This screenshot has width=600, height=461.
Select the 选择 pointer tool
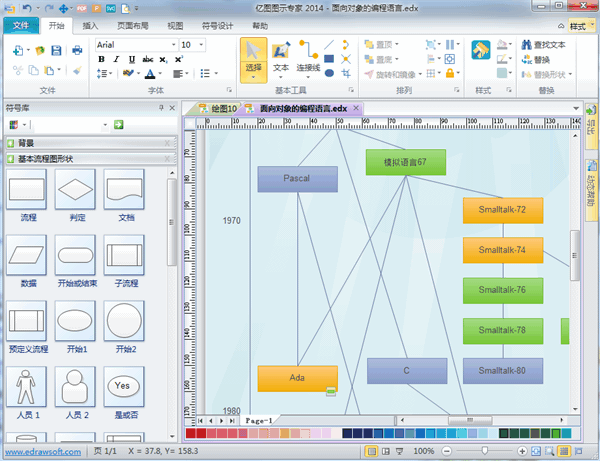click(x=253, y=56)
